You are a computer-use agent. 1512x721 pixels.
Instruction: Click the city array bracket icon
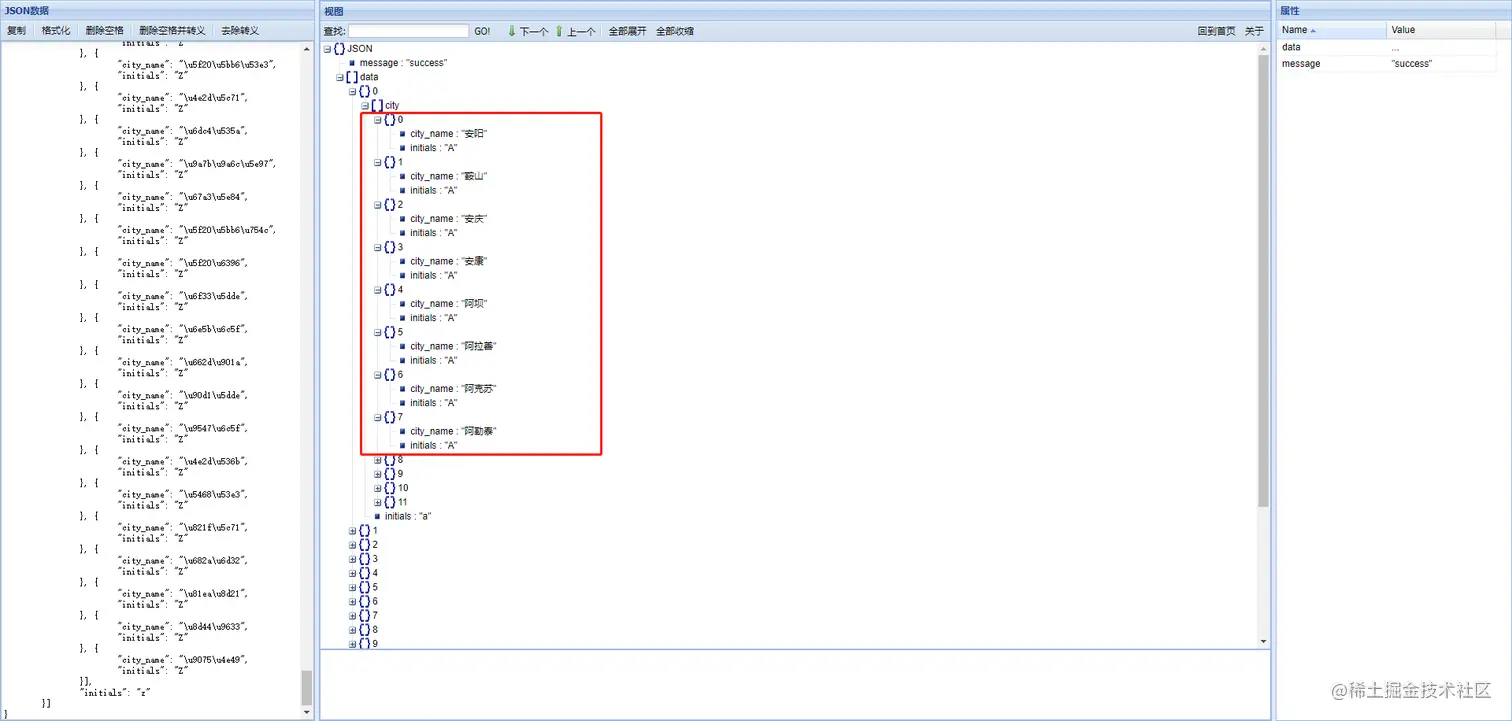pyautogui.click(x=377, y=105)
